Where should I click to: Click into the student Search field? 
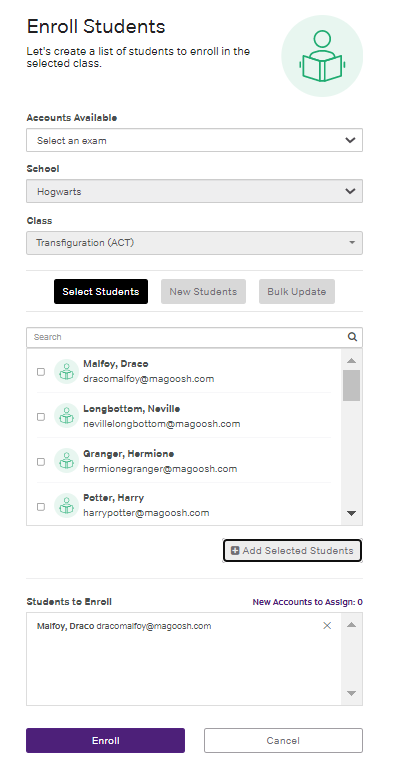pos(187,337)
